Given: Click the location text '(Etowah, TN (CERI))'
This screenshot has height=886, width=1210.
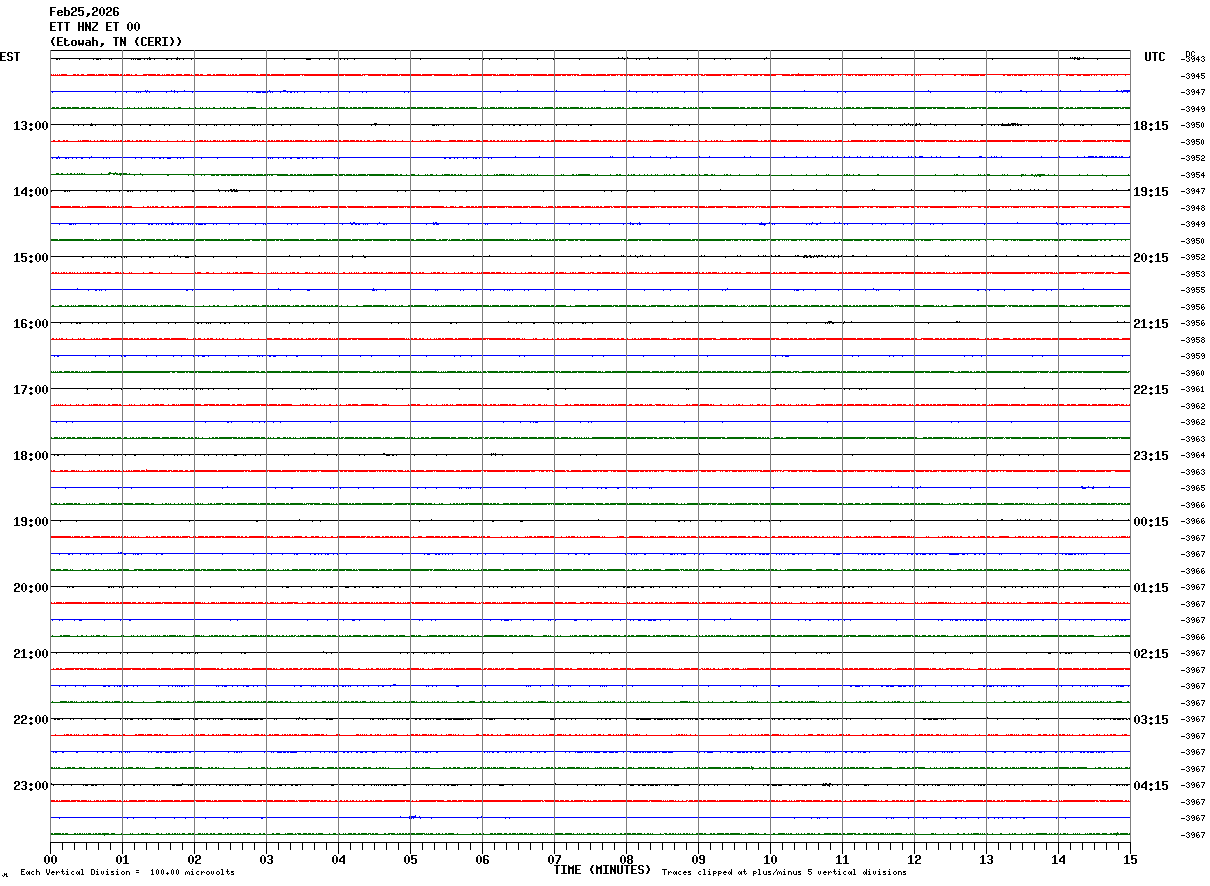Looking at the screenshot, I should (116, 42).
